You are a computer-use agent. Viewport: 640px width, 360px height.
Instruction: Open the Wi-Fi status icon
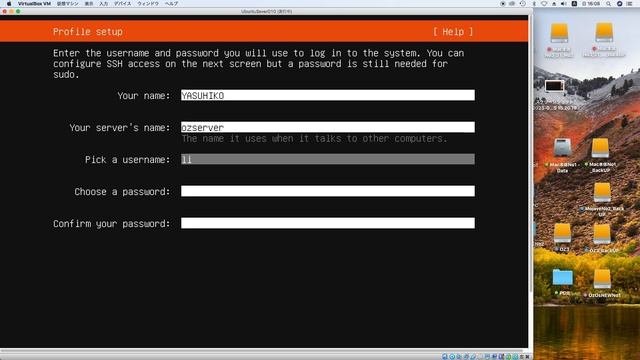coord(544,3)
